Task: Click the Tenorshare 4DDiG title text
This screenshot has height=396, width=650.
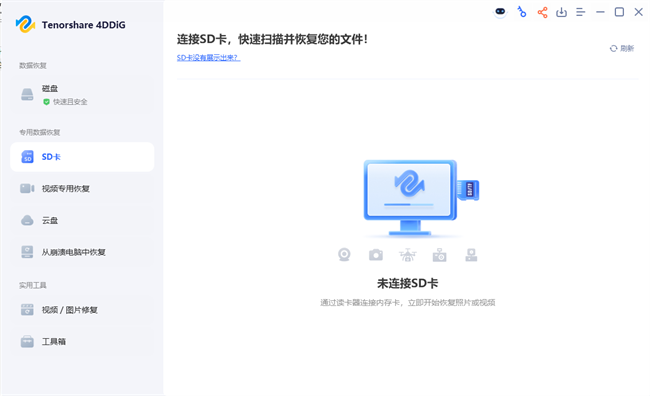Action: (x=83, y=25)
